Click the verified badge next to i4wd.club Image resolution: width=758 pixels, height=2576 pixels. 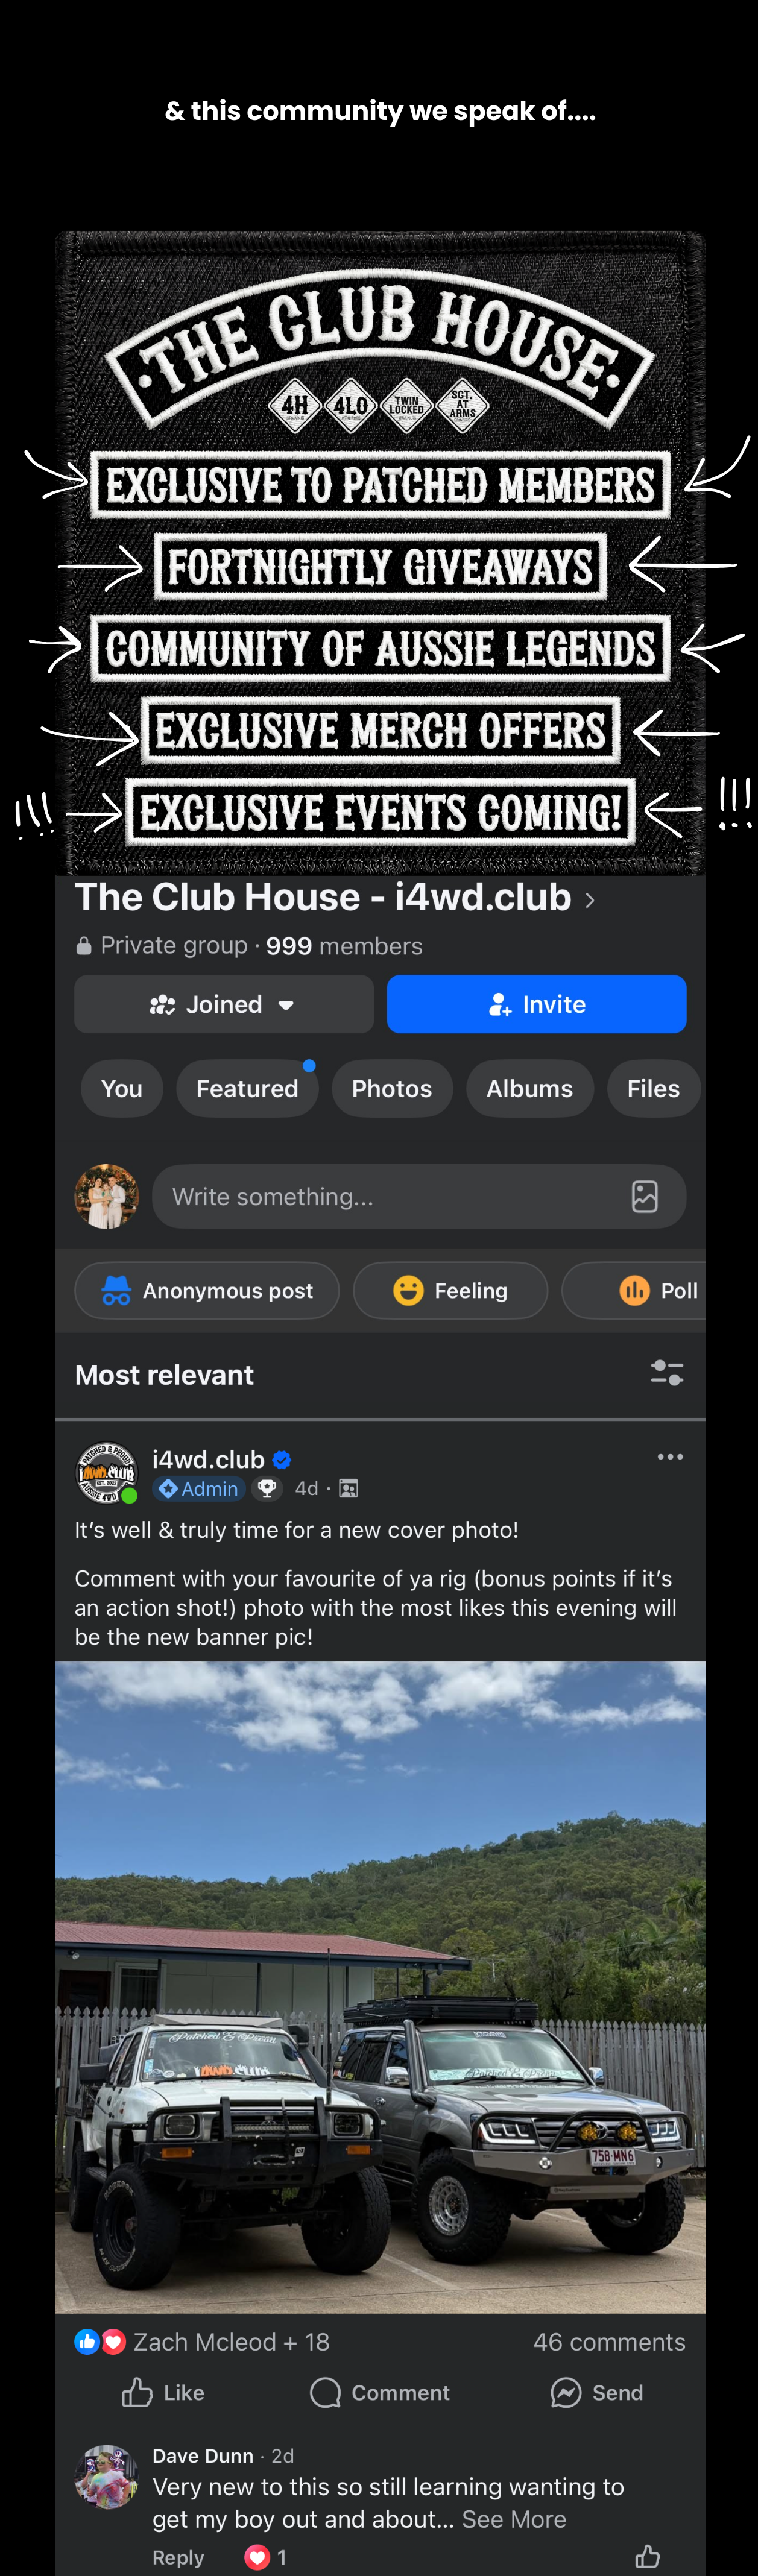(x=281, y=1459)
